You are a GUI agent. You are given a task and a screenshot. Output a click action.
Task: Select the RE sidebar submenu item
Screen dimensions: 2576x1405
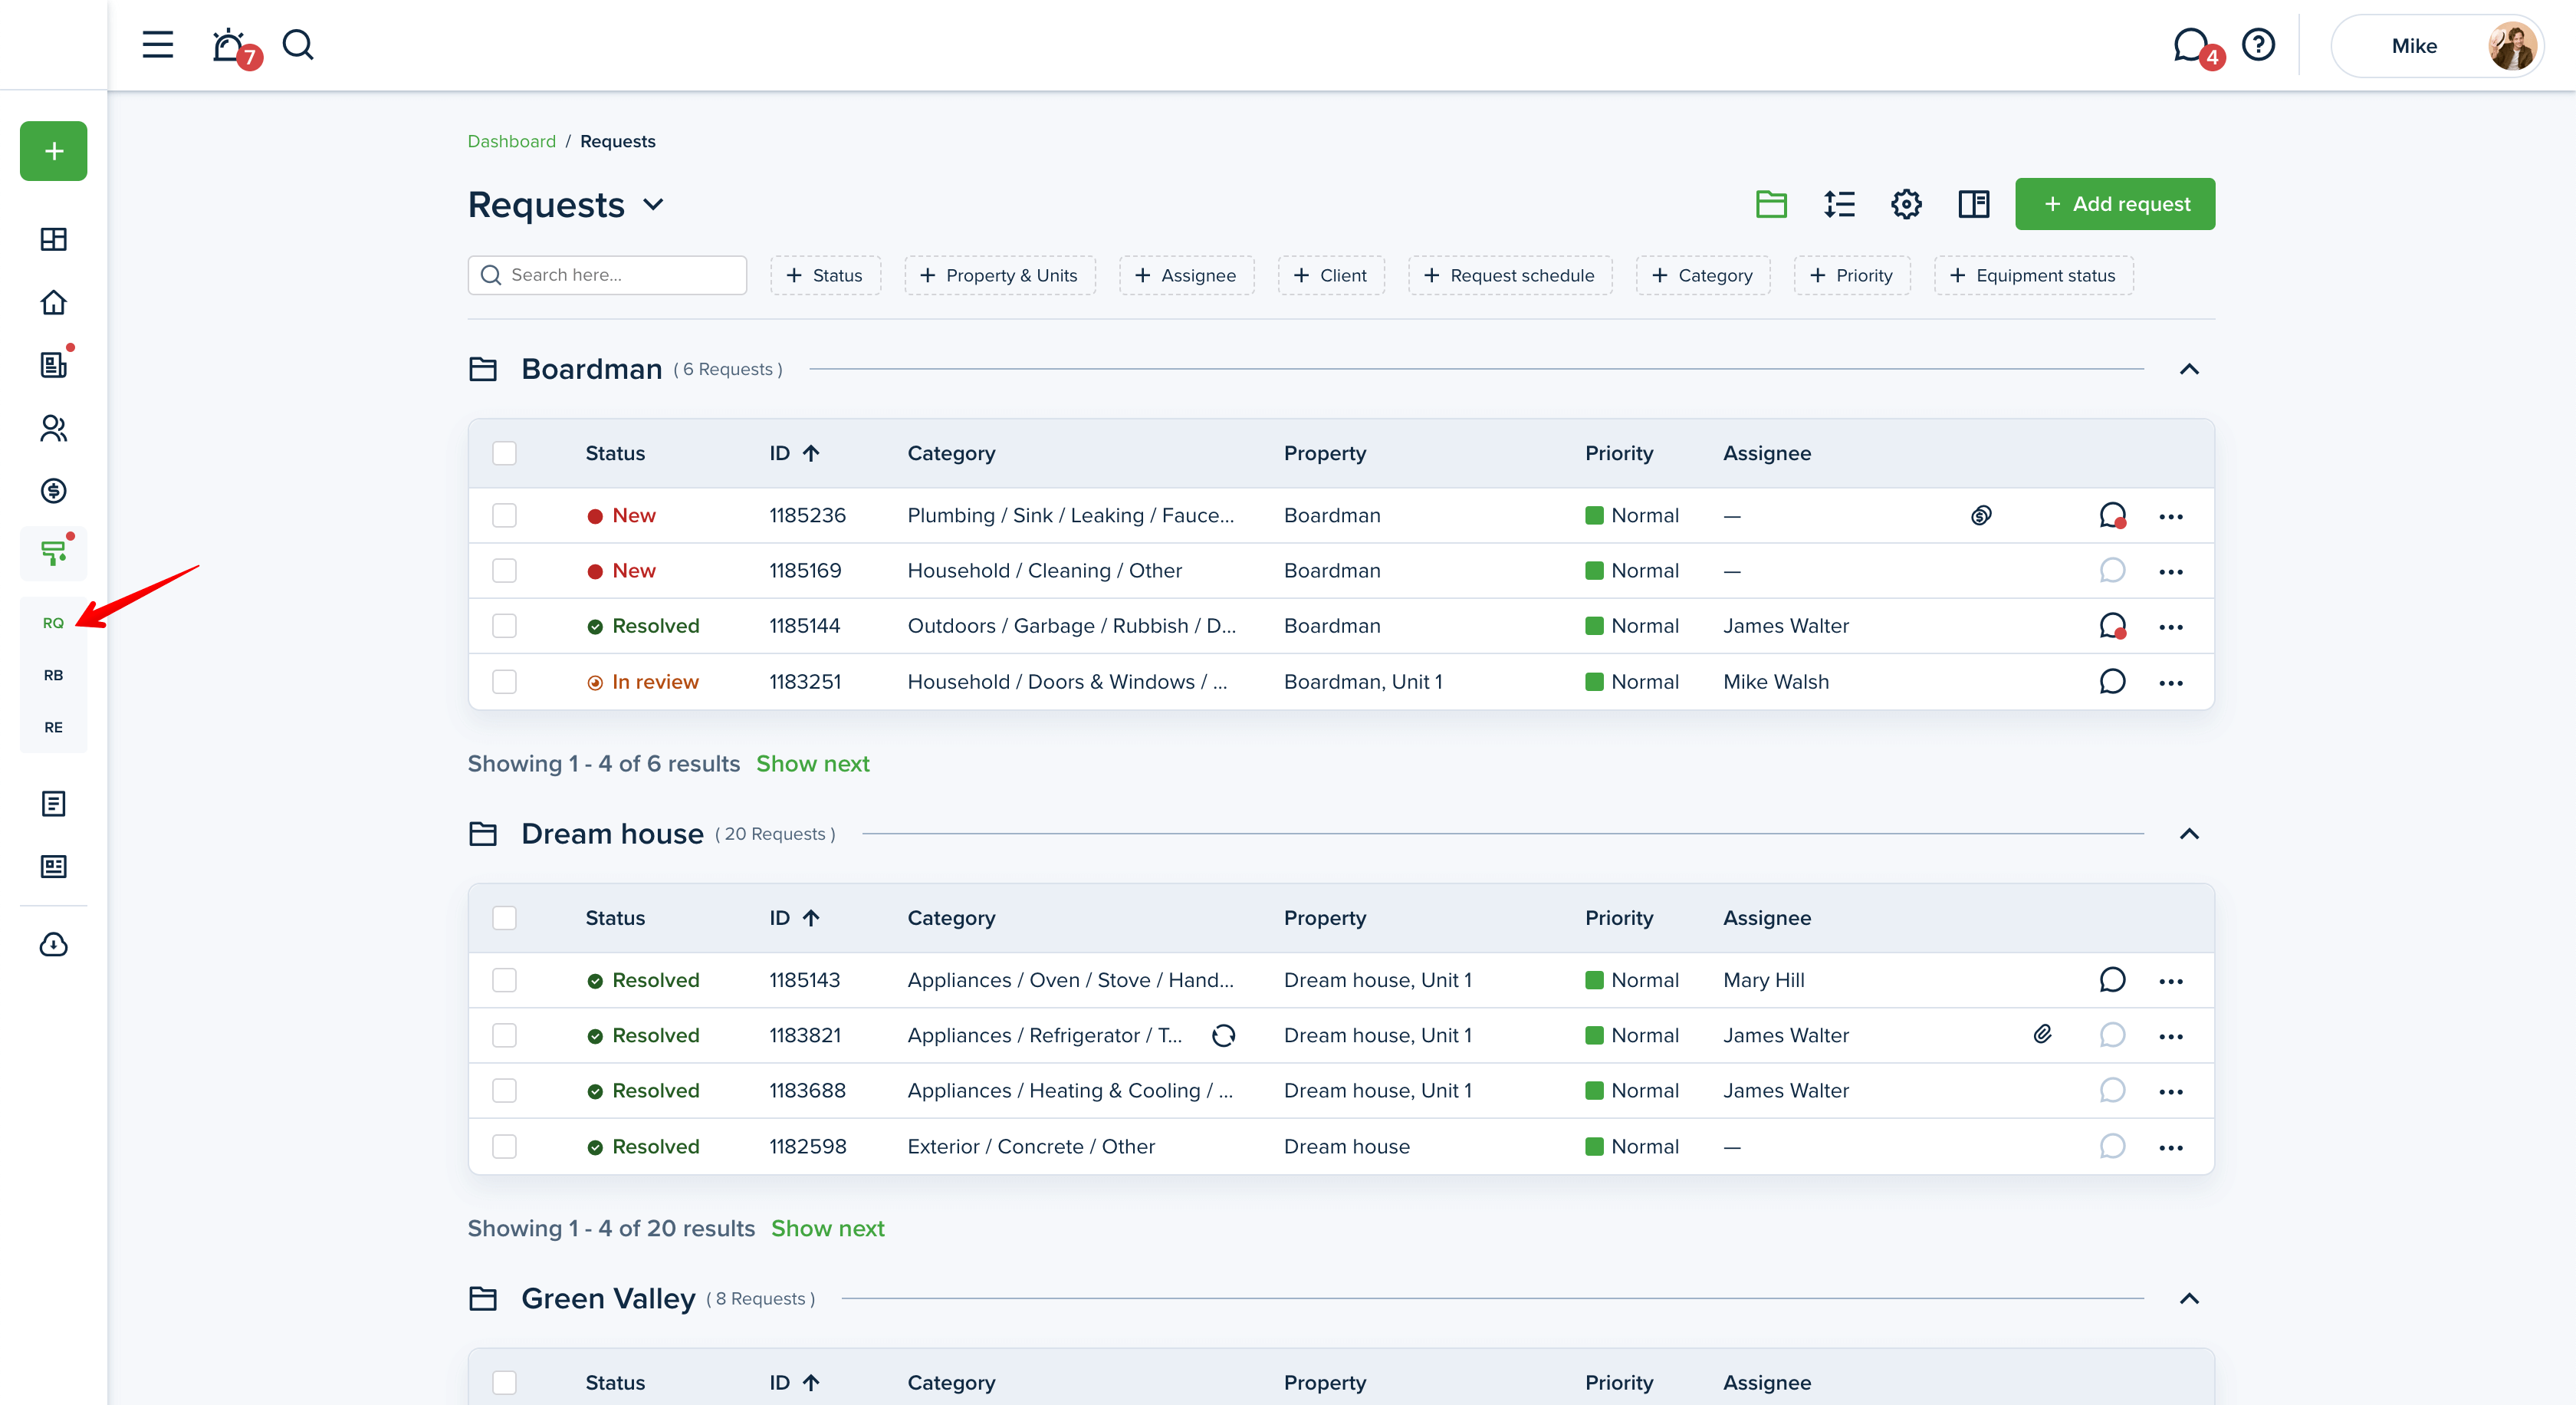[x=53, y=727]
